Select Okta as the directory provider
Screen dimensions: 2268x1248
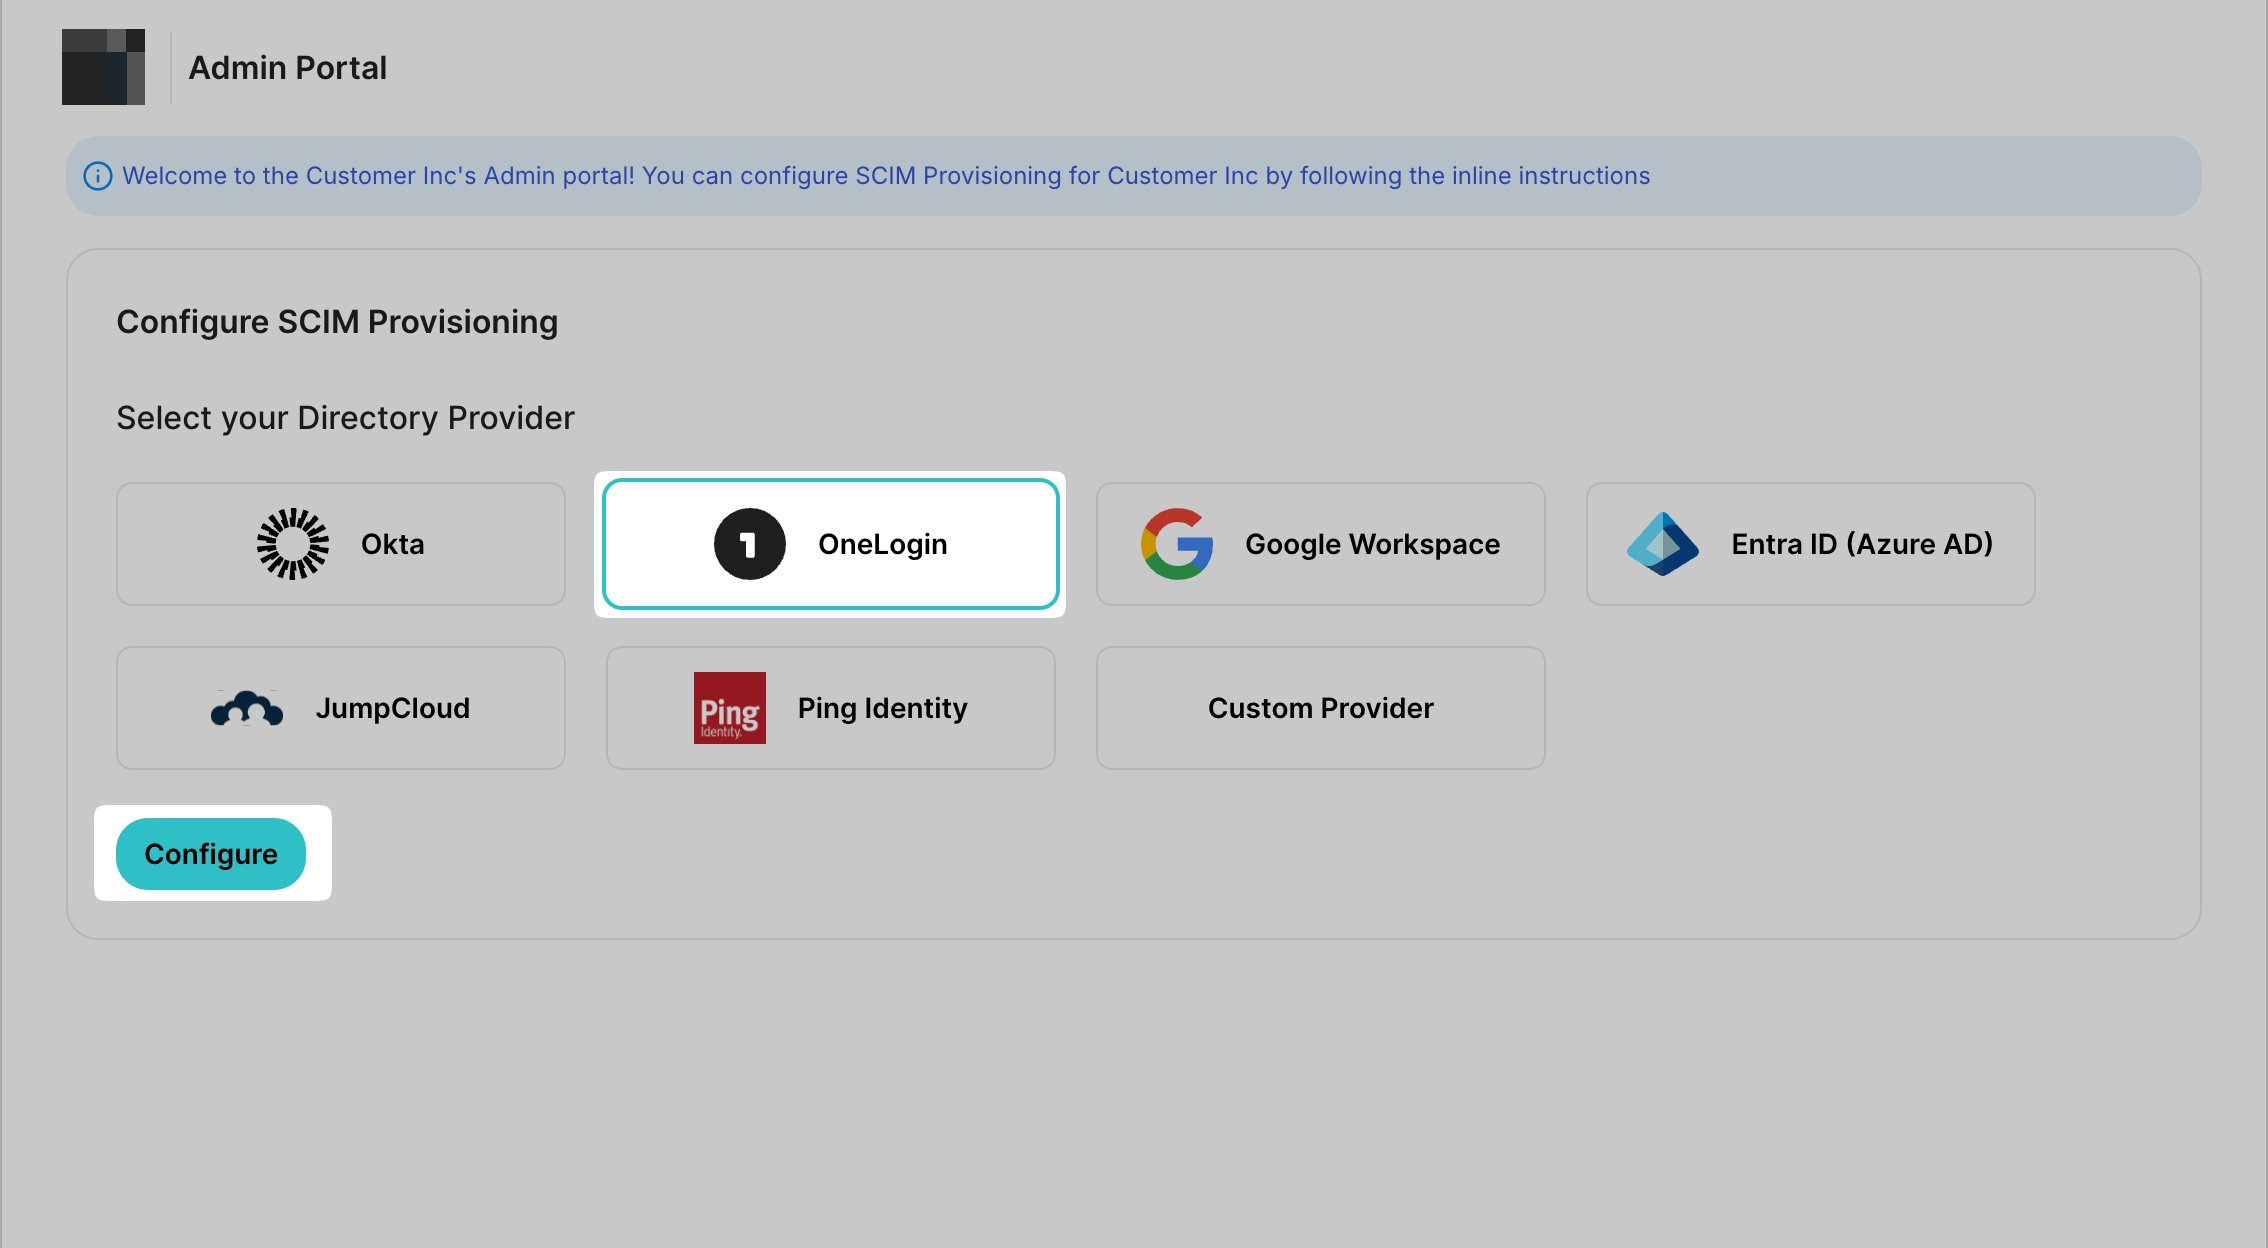[x=340, y=543]
